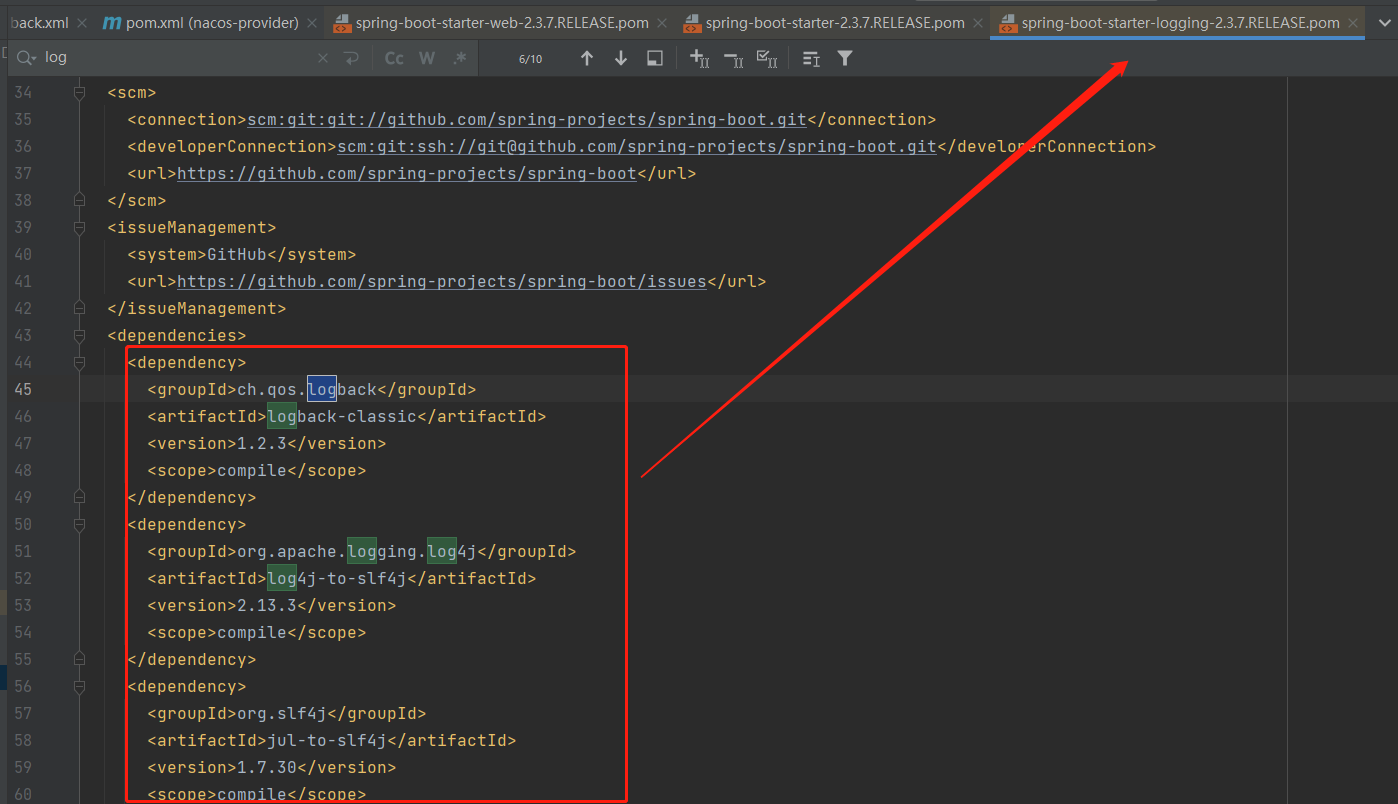Open github.com/spring-projects/spring-boot url link
Viewport: 1398px width, 804px height.
[407, 174]
